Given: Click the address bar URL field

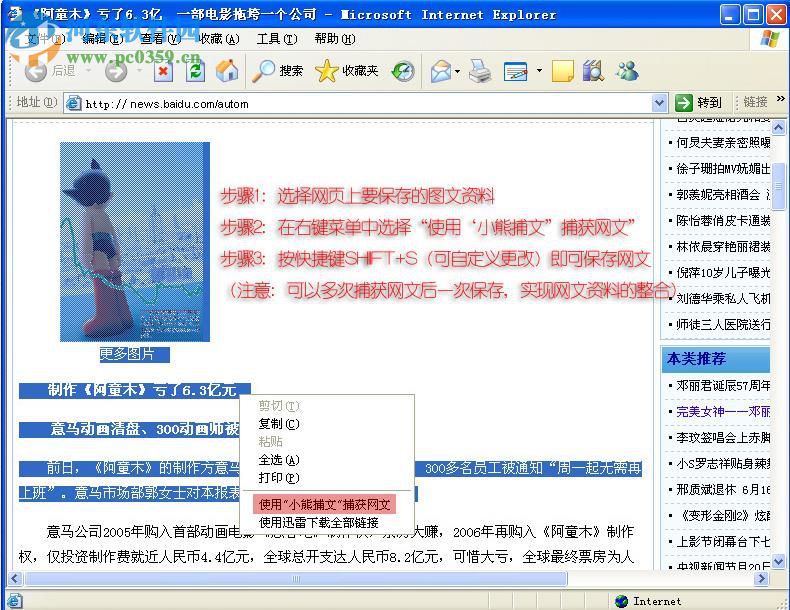Looking at the screenshot, I should pos(365,103).
